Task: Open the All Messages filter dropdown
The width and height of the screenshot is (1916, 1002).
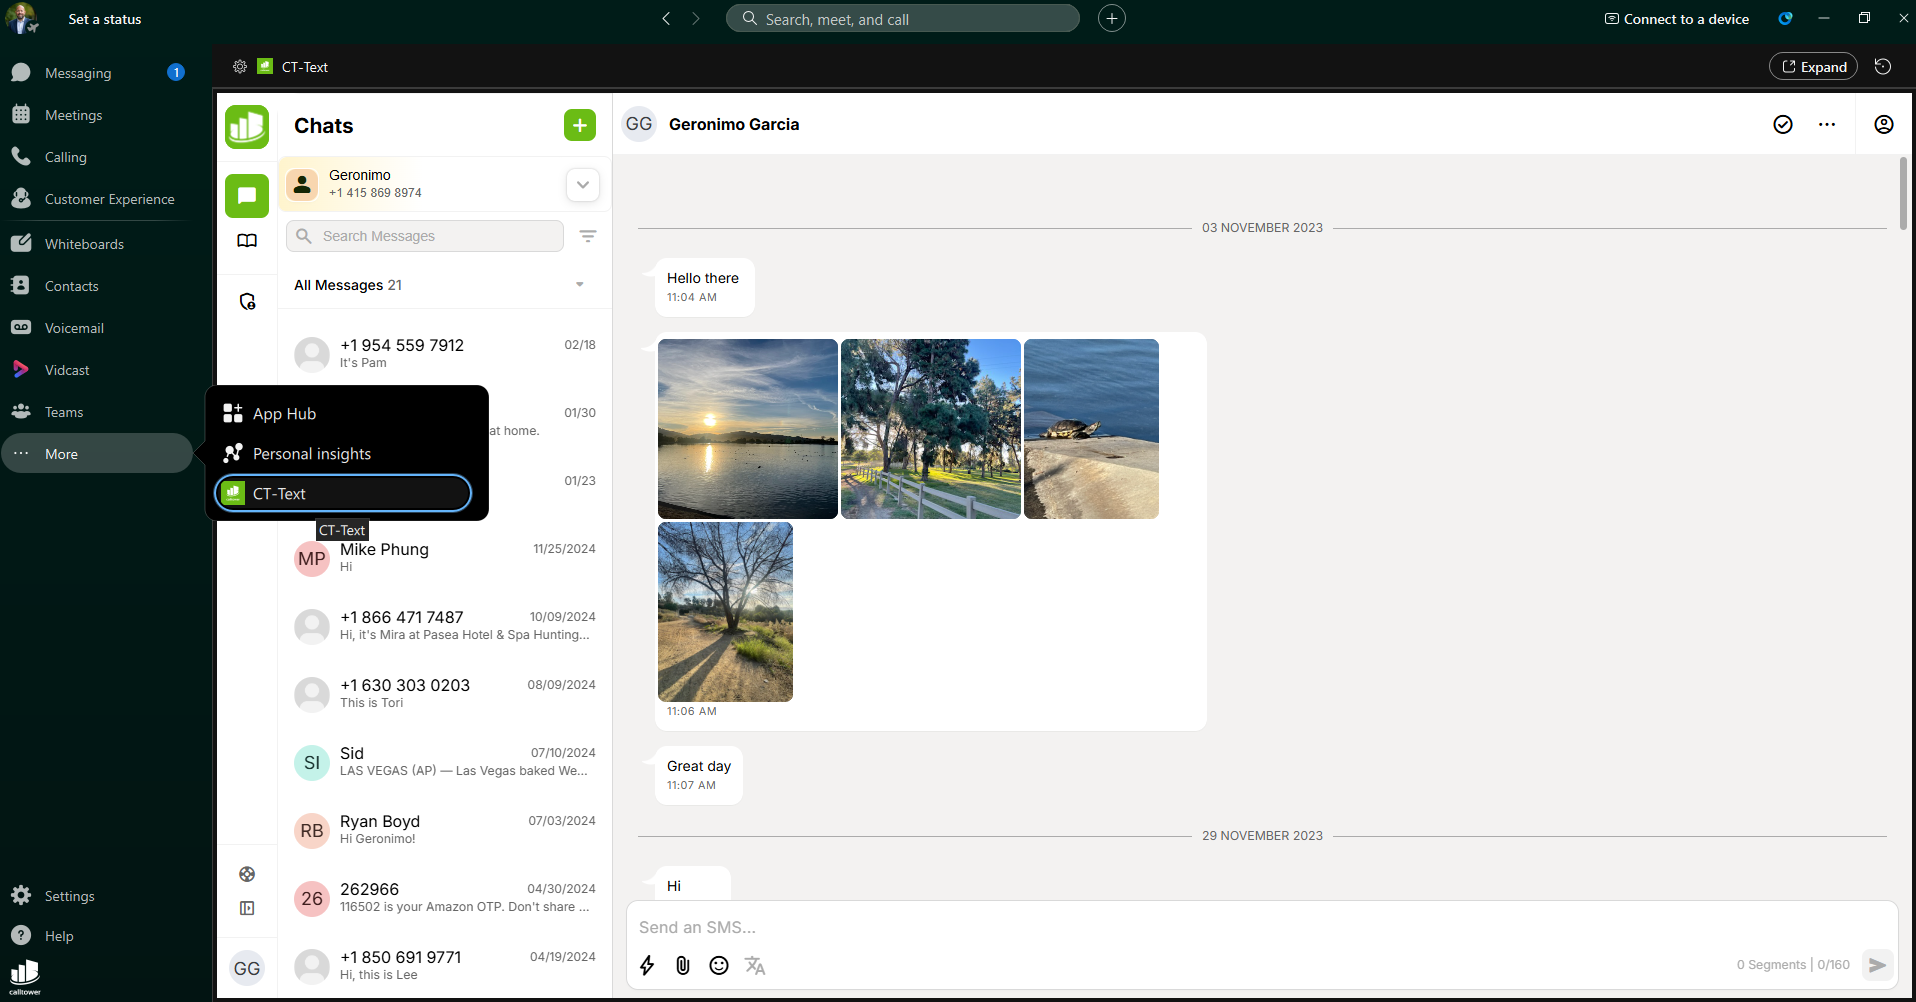Action: [579, 285]
